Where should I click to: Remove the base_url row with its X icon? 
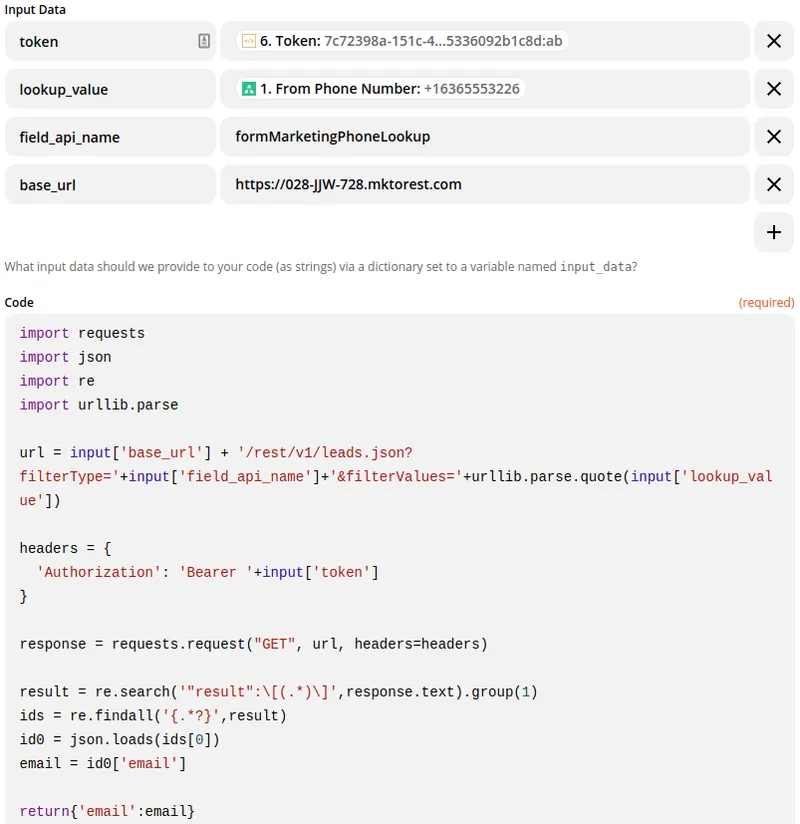click(x=773, y=184)
